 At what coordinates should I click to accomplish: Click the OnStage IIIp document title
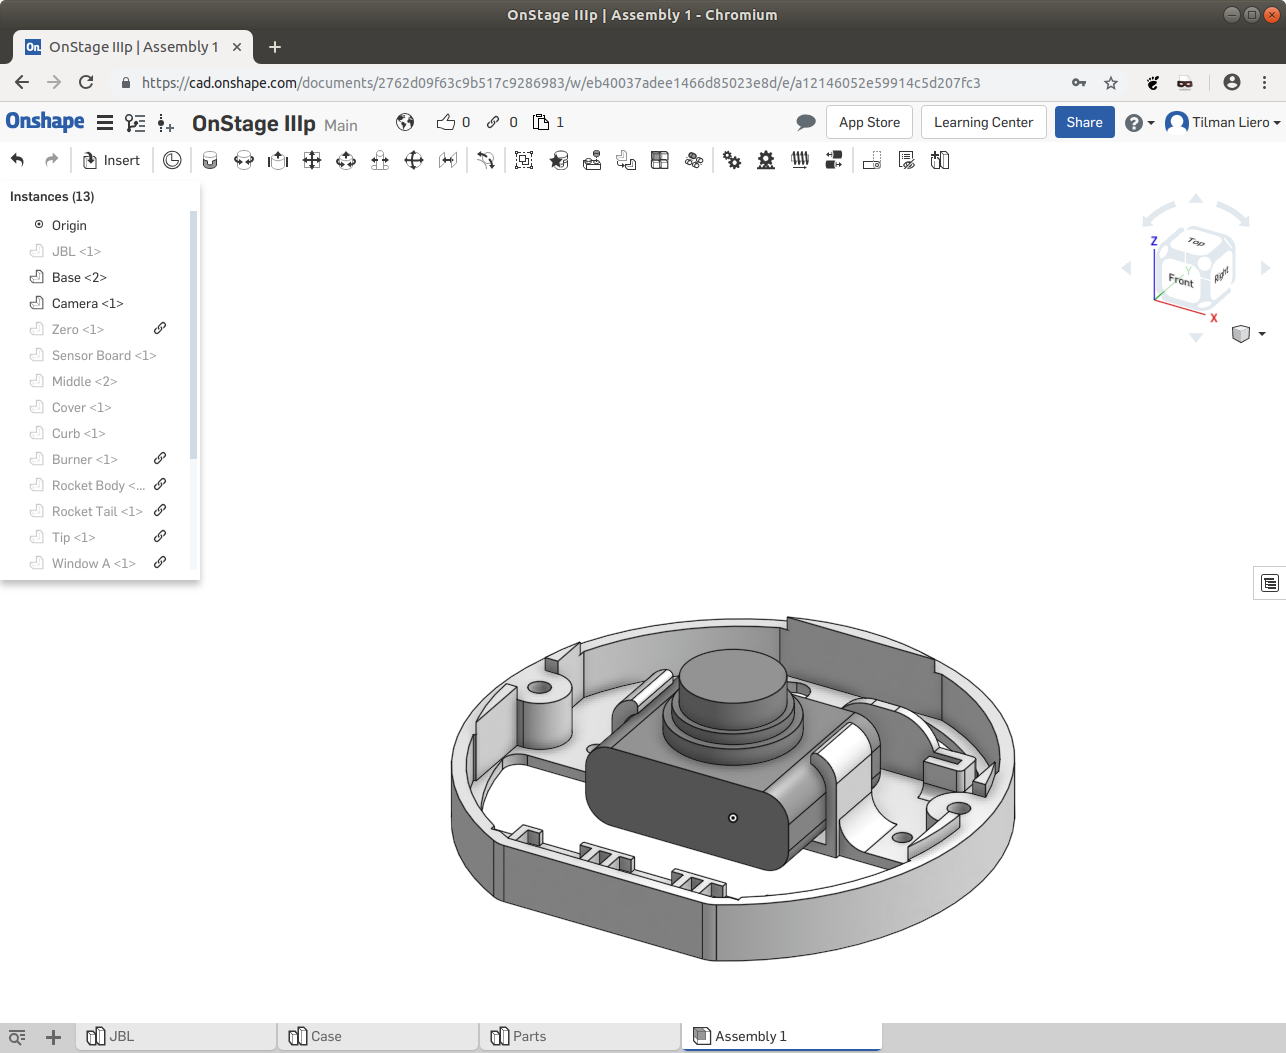tap(253, 123)
